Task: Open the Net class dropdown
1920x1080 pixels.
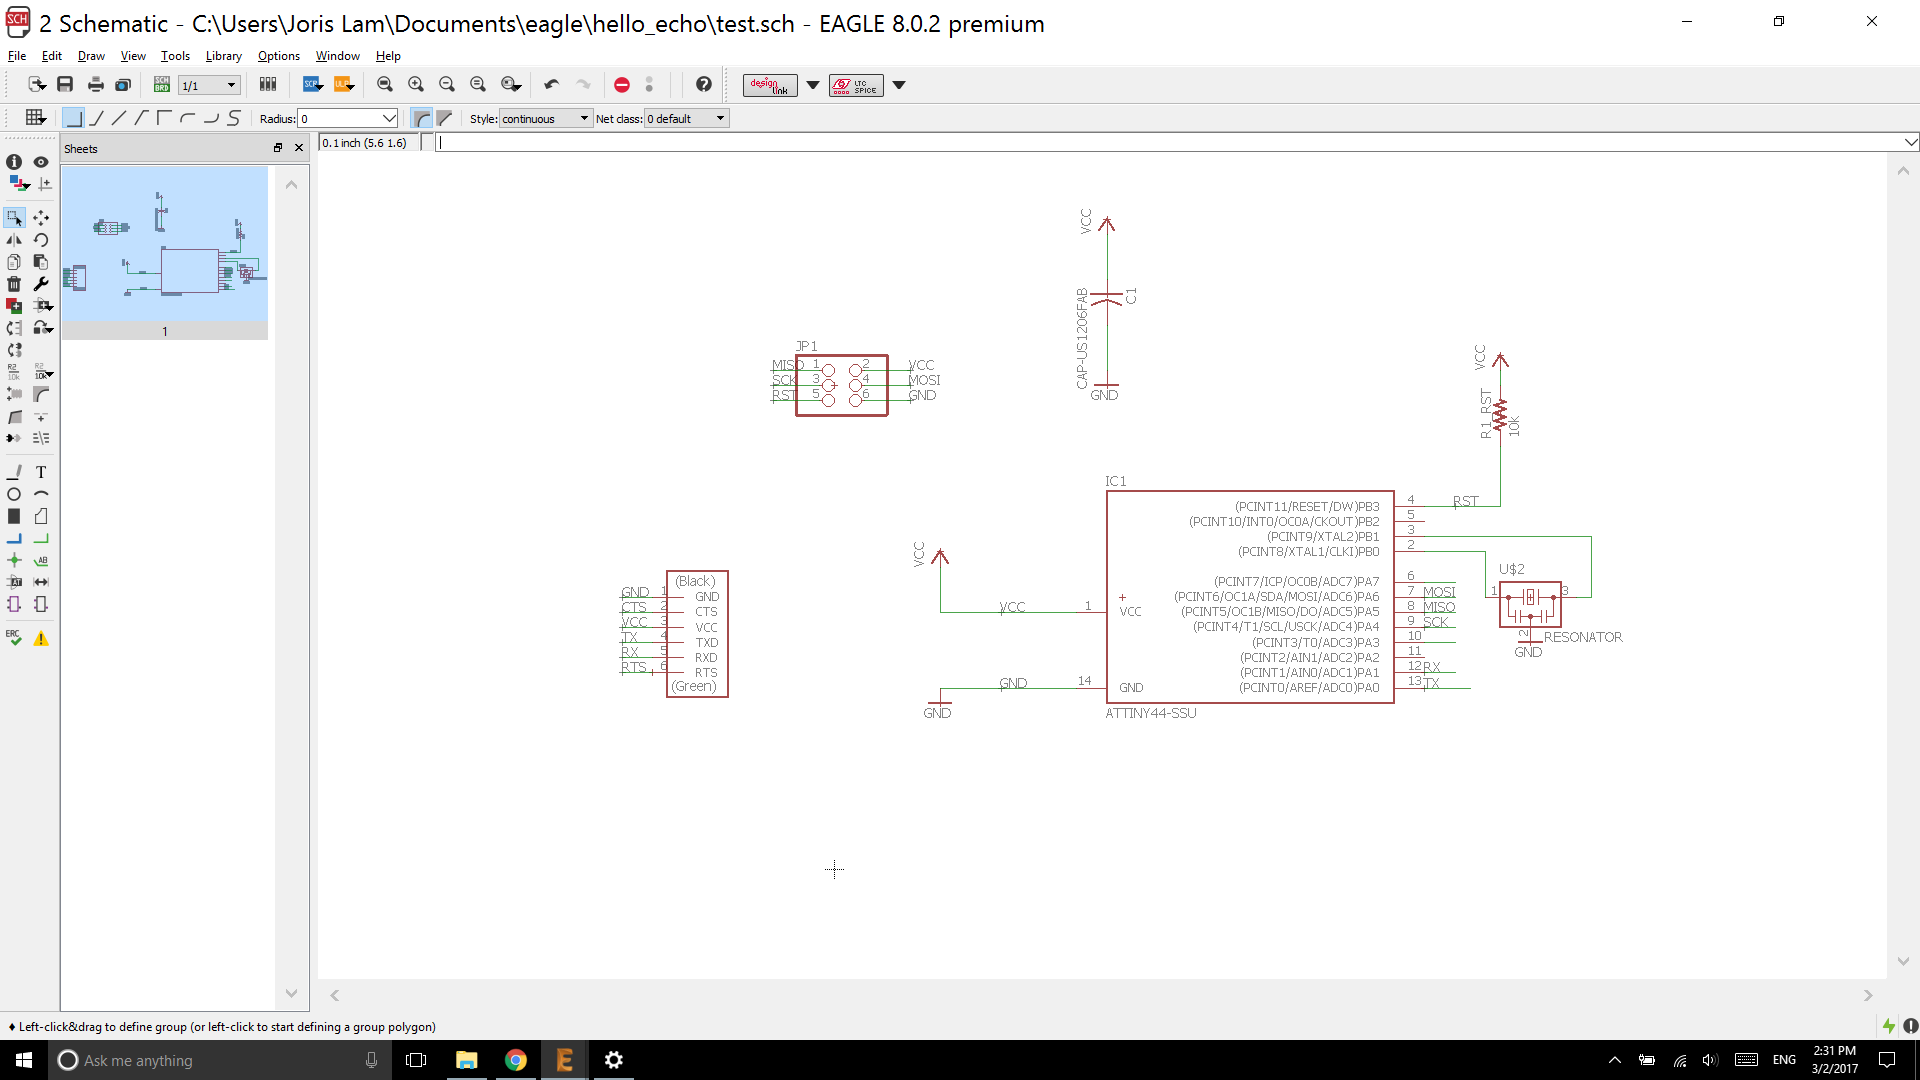Action: coord(686,118)
